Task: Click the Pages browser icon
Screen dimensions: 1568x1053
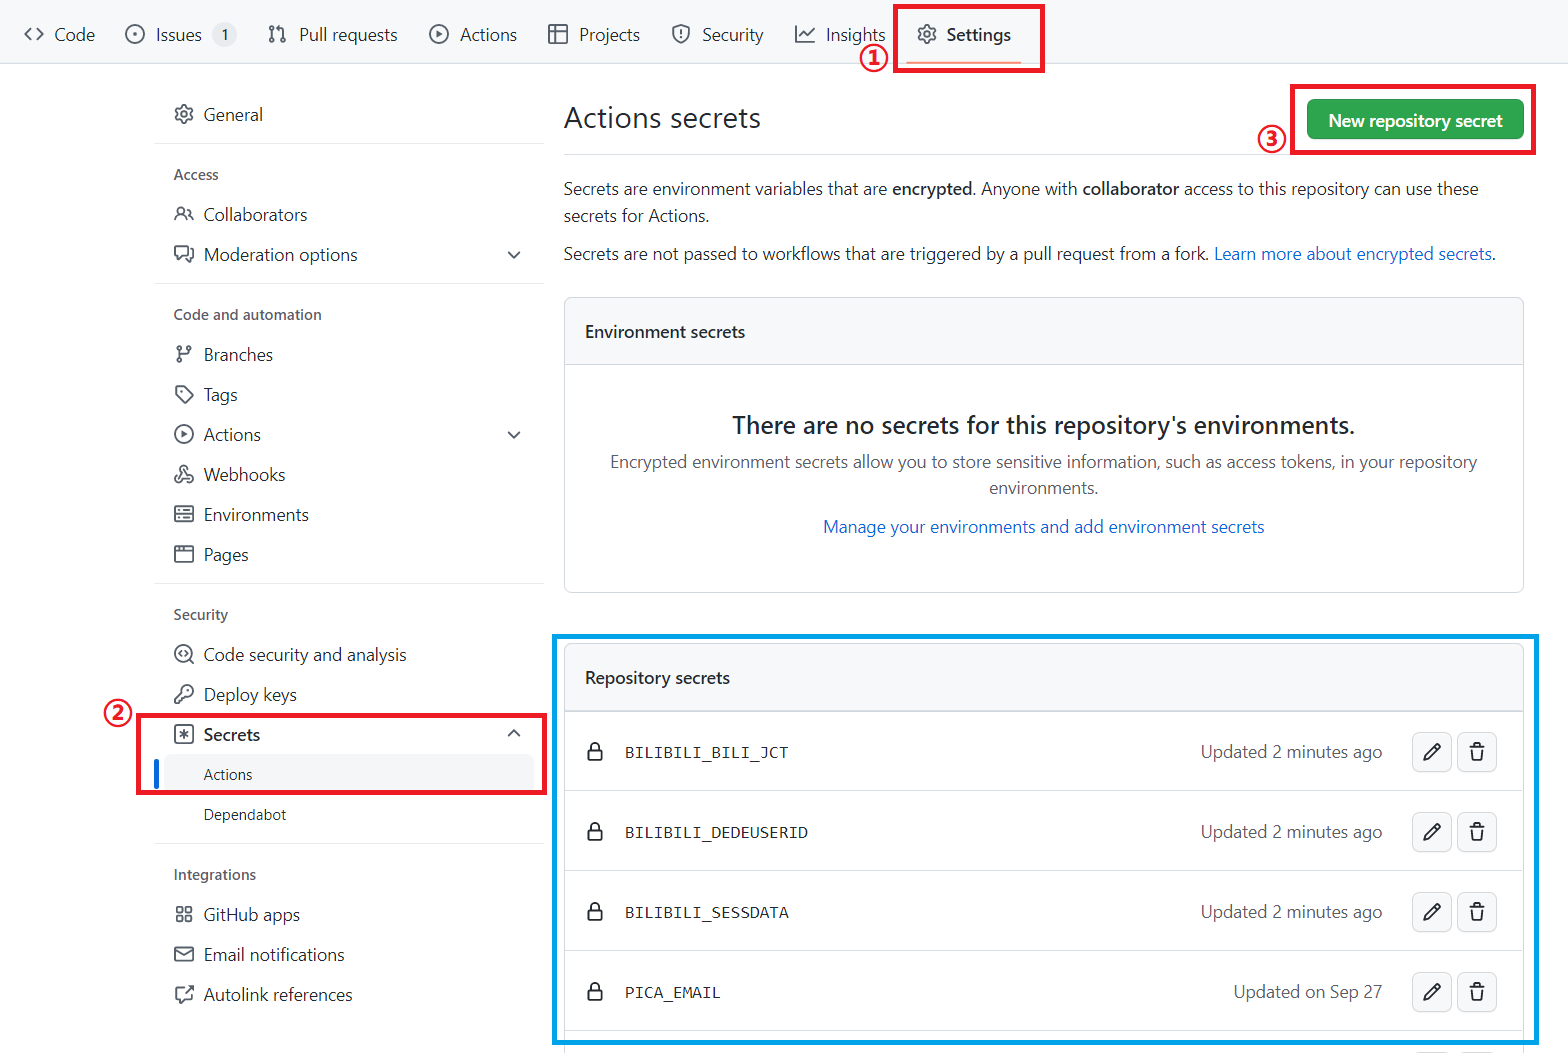Action: (184, 554)
